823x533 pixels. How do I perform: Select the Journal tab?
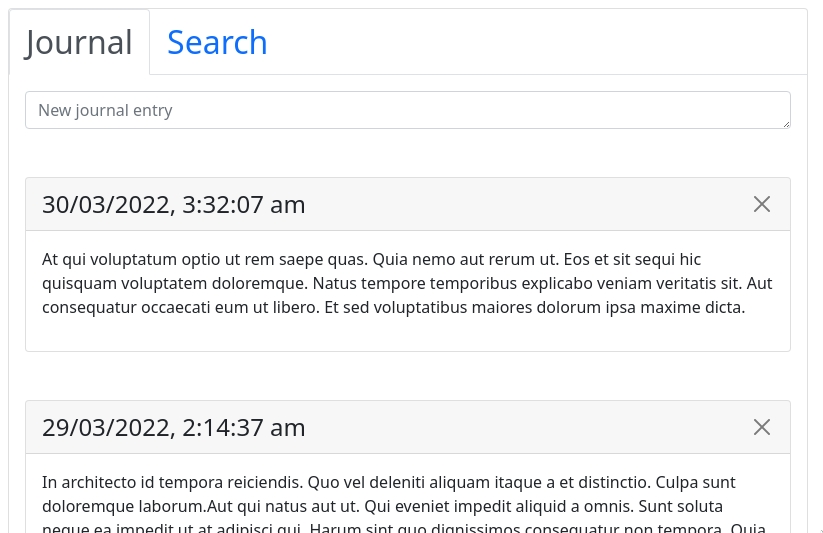[x=79, y=42]
